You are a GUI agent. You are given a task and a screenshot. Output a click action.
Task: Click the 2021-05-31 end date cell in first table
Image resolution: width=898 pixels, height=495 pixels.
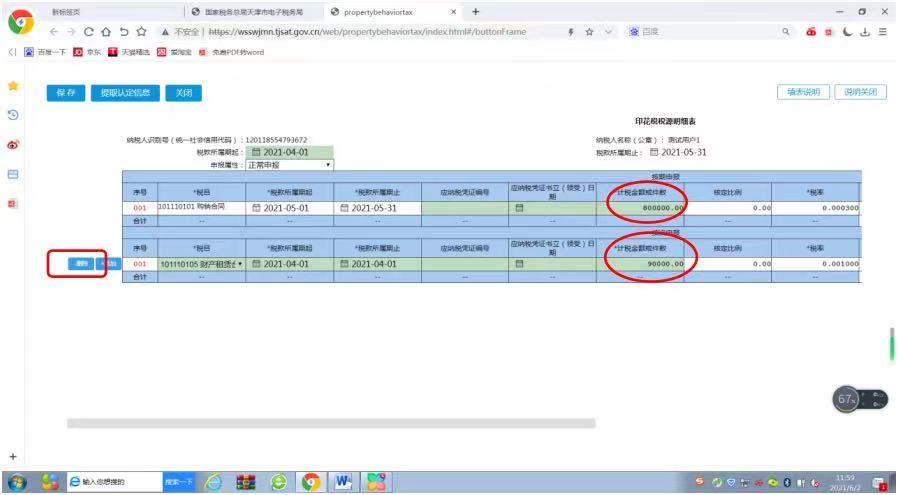377,208
